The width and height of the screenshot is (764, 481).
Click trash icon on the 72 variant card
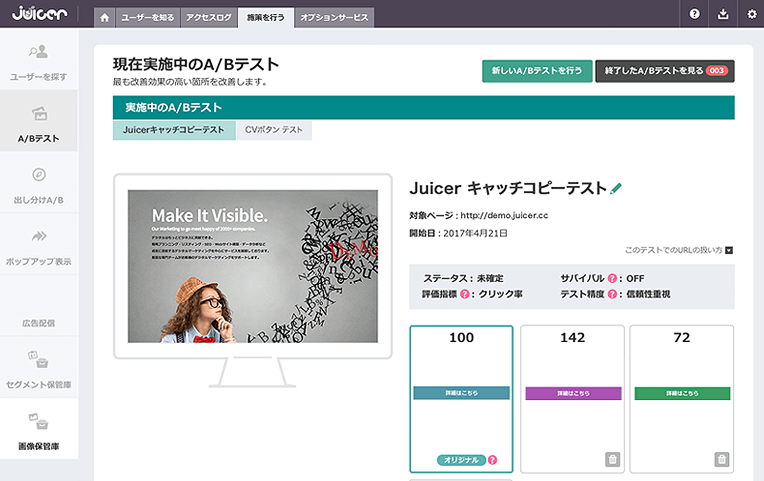(x=720, y=459)
